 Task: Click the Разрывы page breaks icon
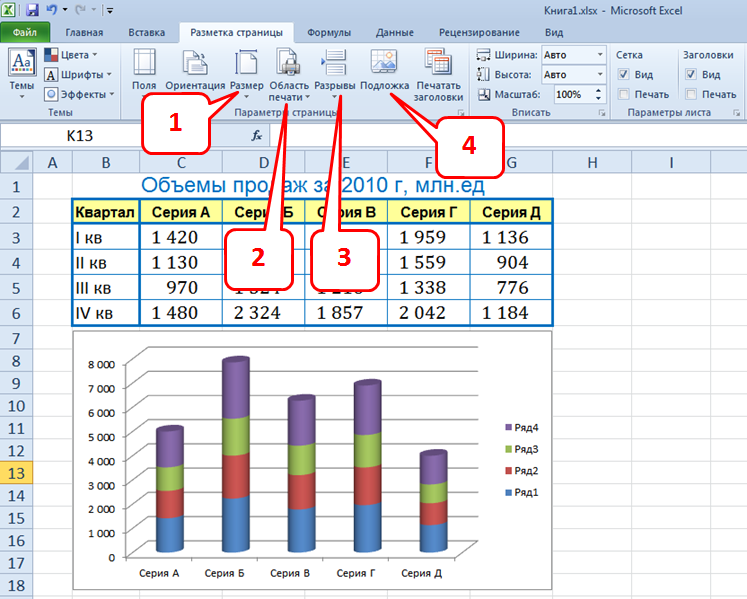pyautogui.click(x=336, y=64)
